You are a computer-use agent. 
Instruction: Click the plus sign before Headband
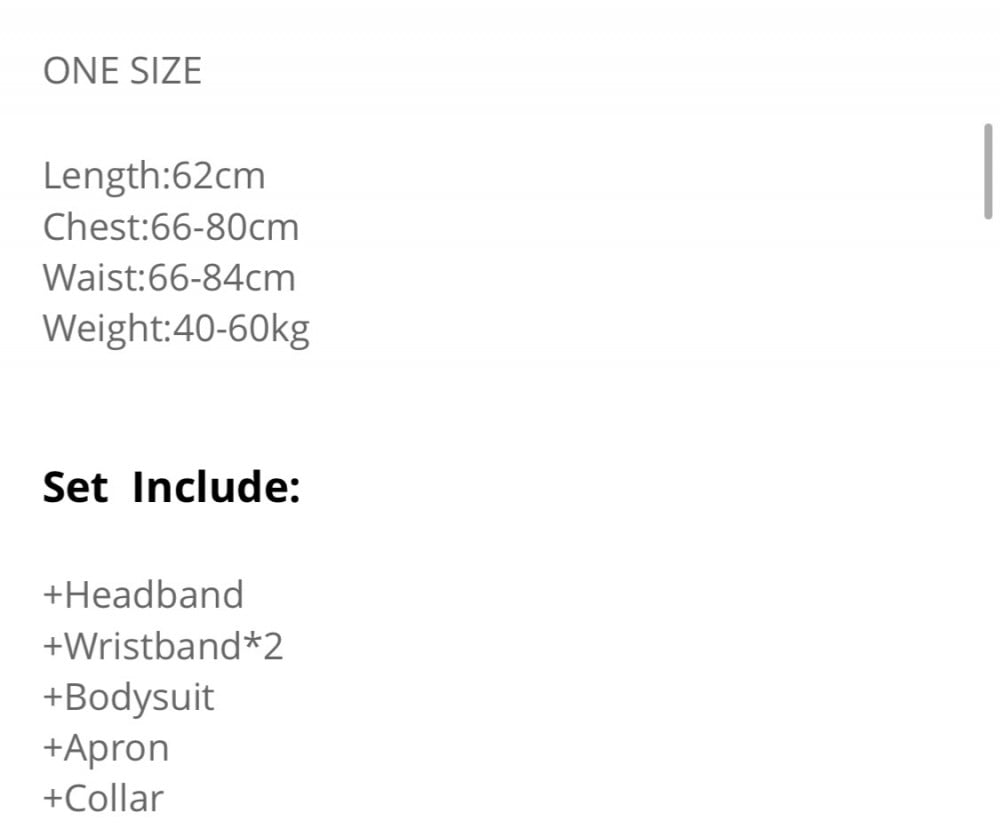point(52,596)
